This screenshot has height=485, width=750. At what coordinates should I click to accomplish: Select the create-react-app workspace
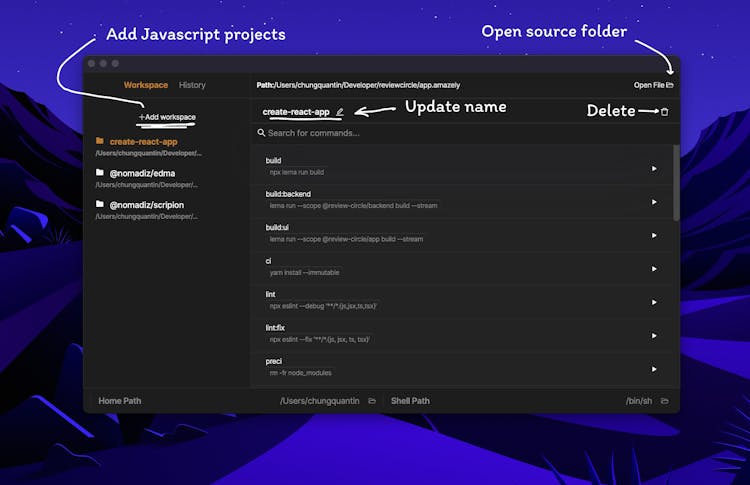coord(143,141)
